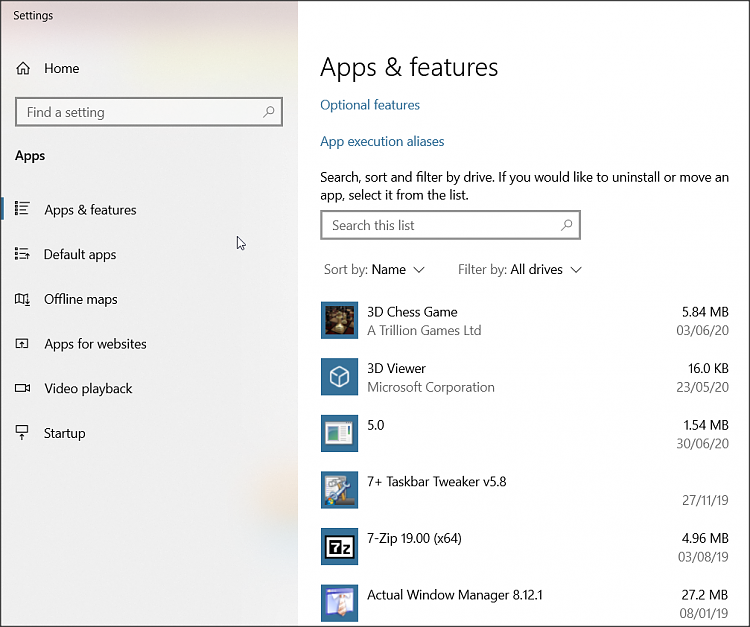The height and width of the screenshot is (627, 750).
Task: Click the icon of the 5.0 app
Action: (x=339, y=433)
